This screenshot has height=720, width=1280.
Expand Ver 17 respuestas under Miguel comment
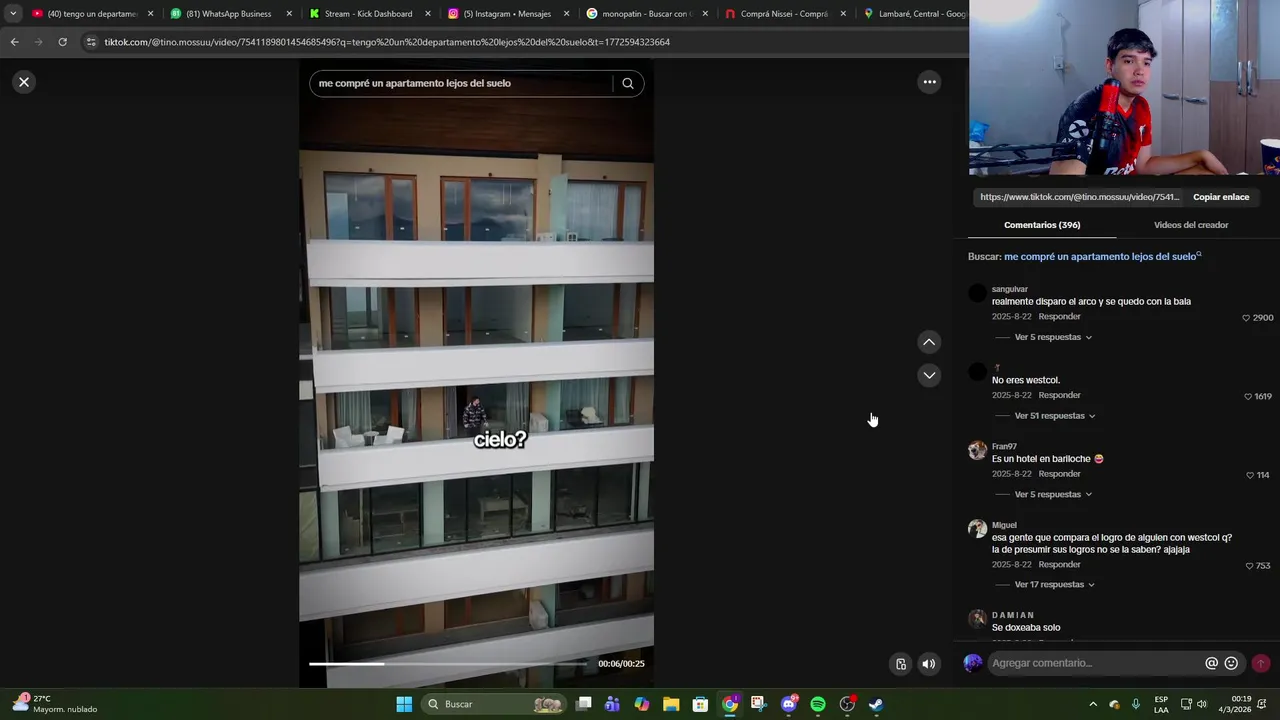[1055, 584]
